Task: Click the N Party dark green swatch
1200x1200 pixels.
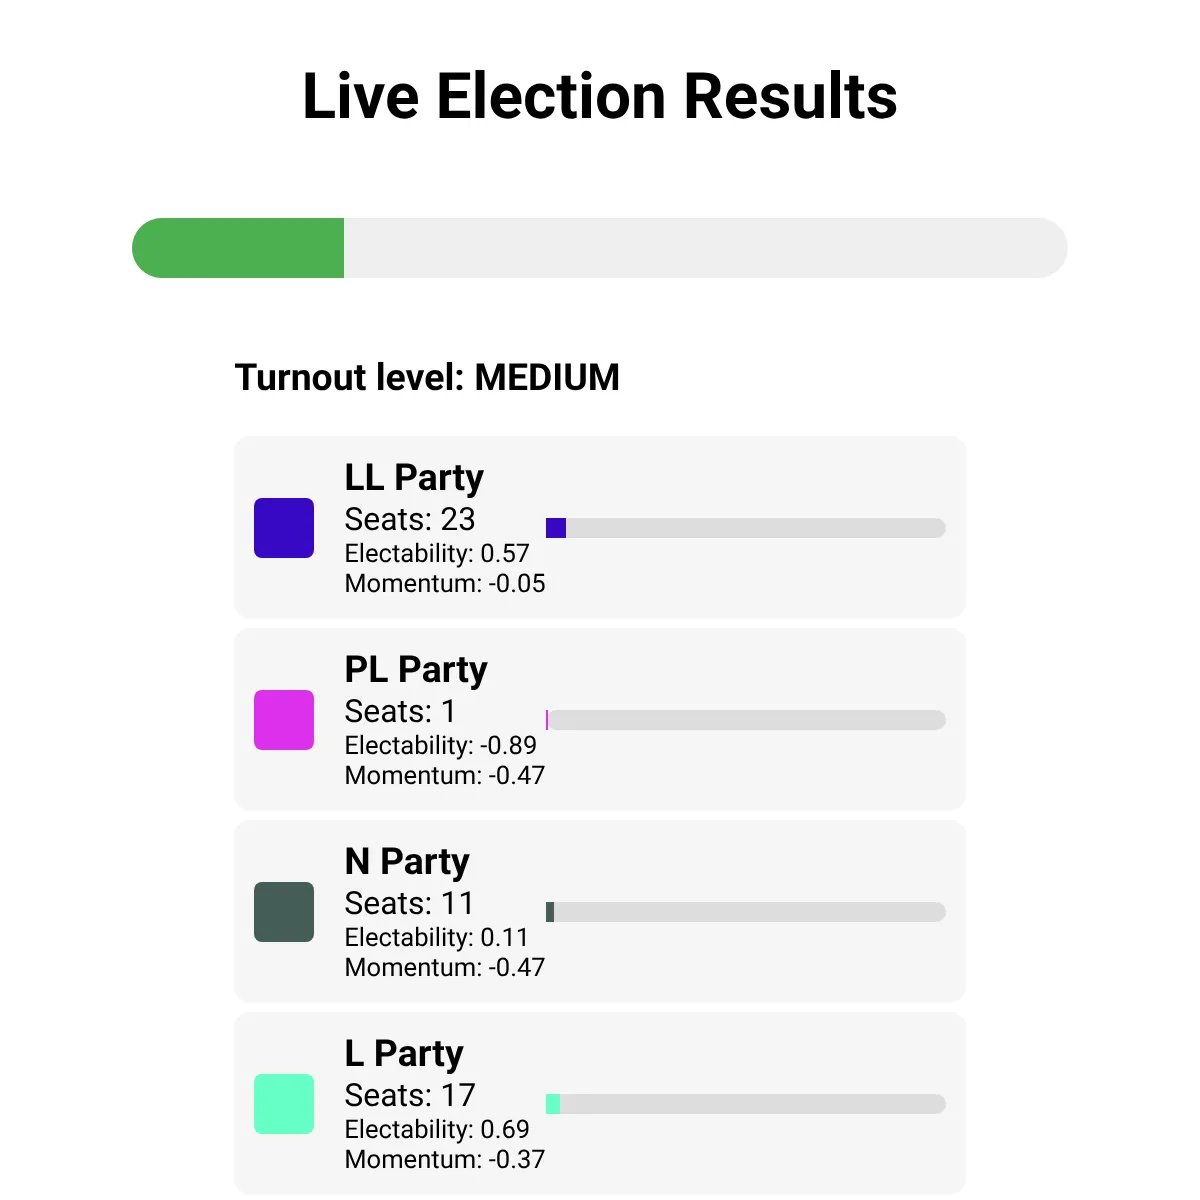Action: (284, 912)
